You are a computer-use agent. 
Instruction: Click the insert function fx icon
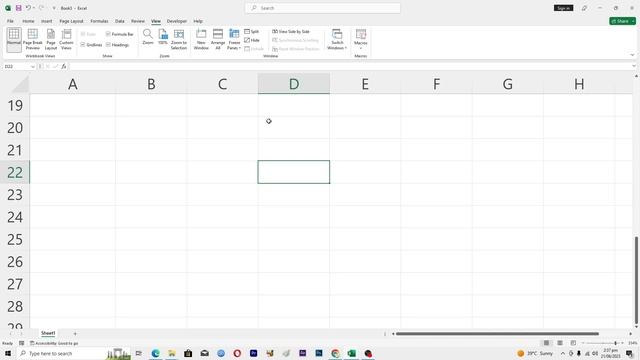coord(64,66)
